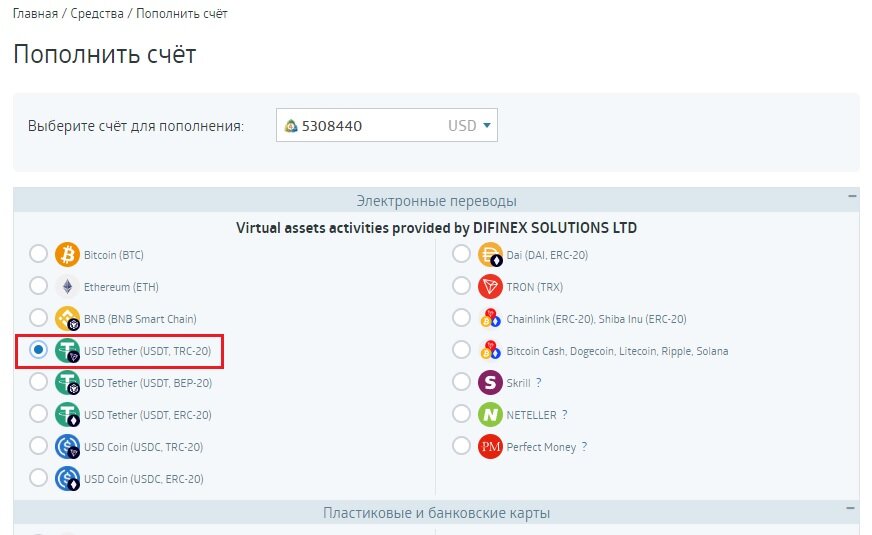Click the NETELLER green N icon
Screen dimensions: 872x535
pyautogui.click(x=490, y=415)
